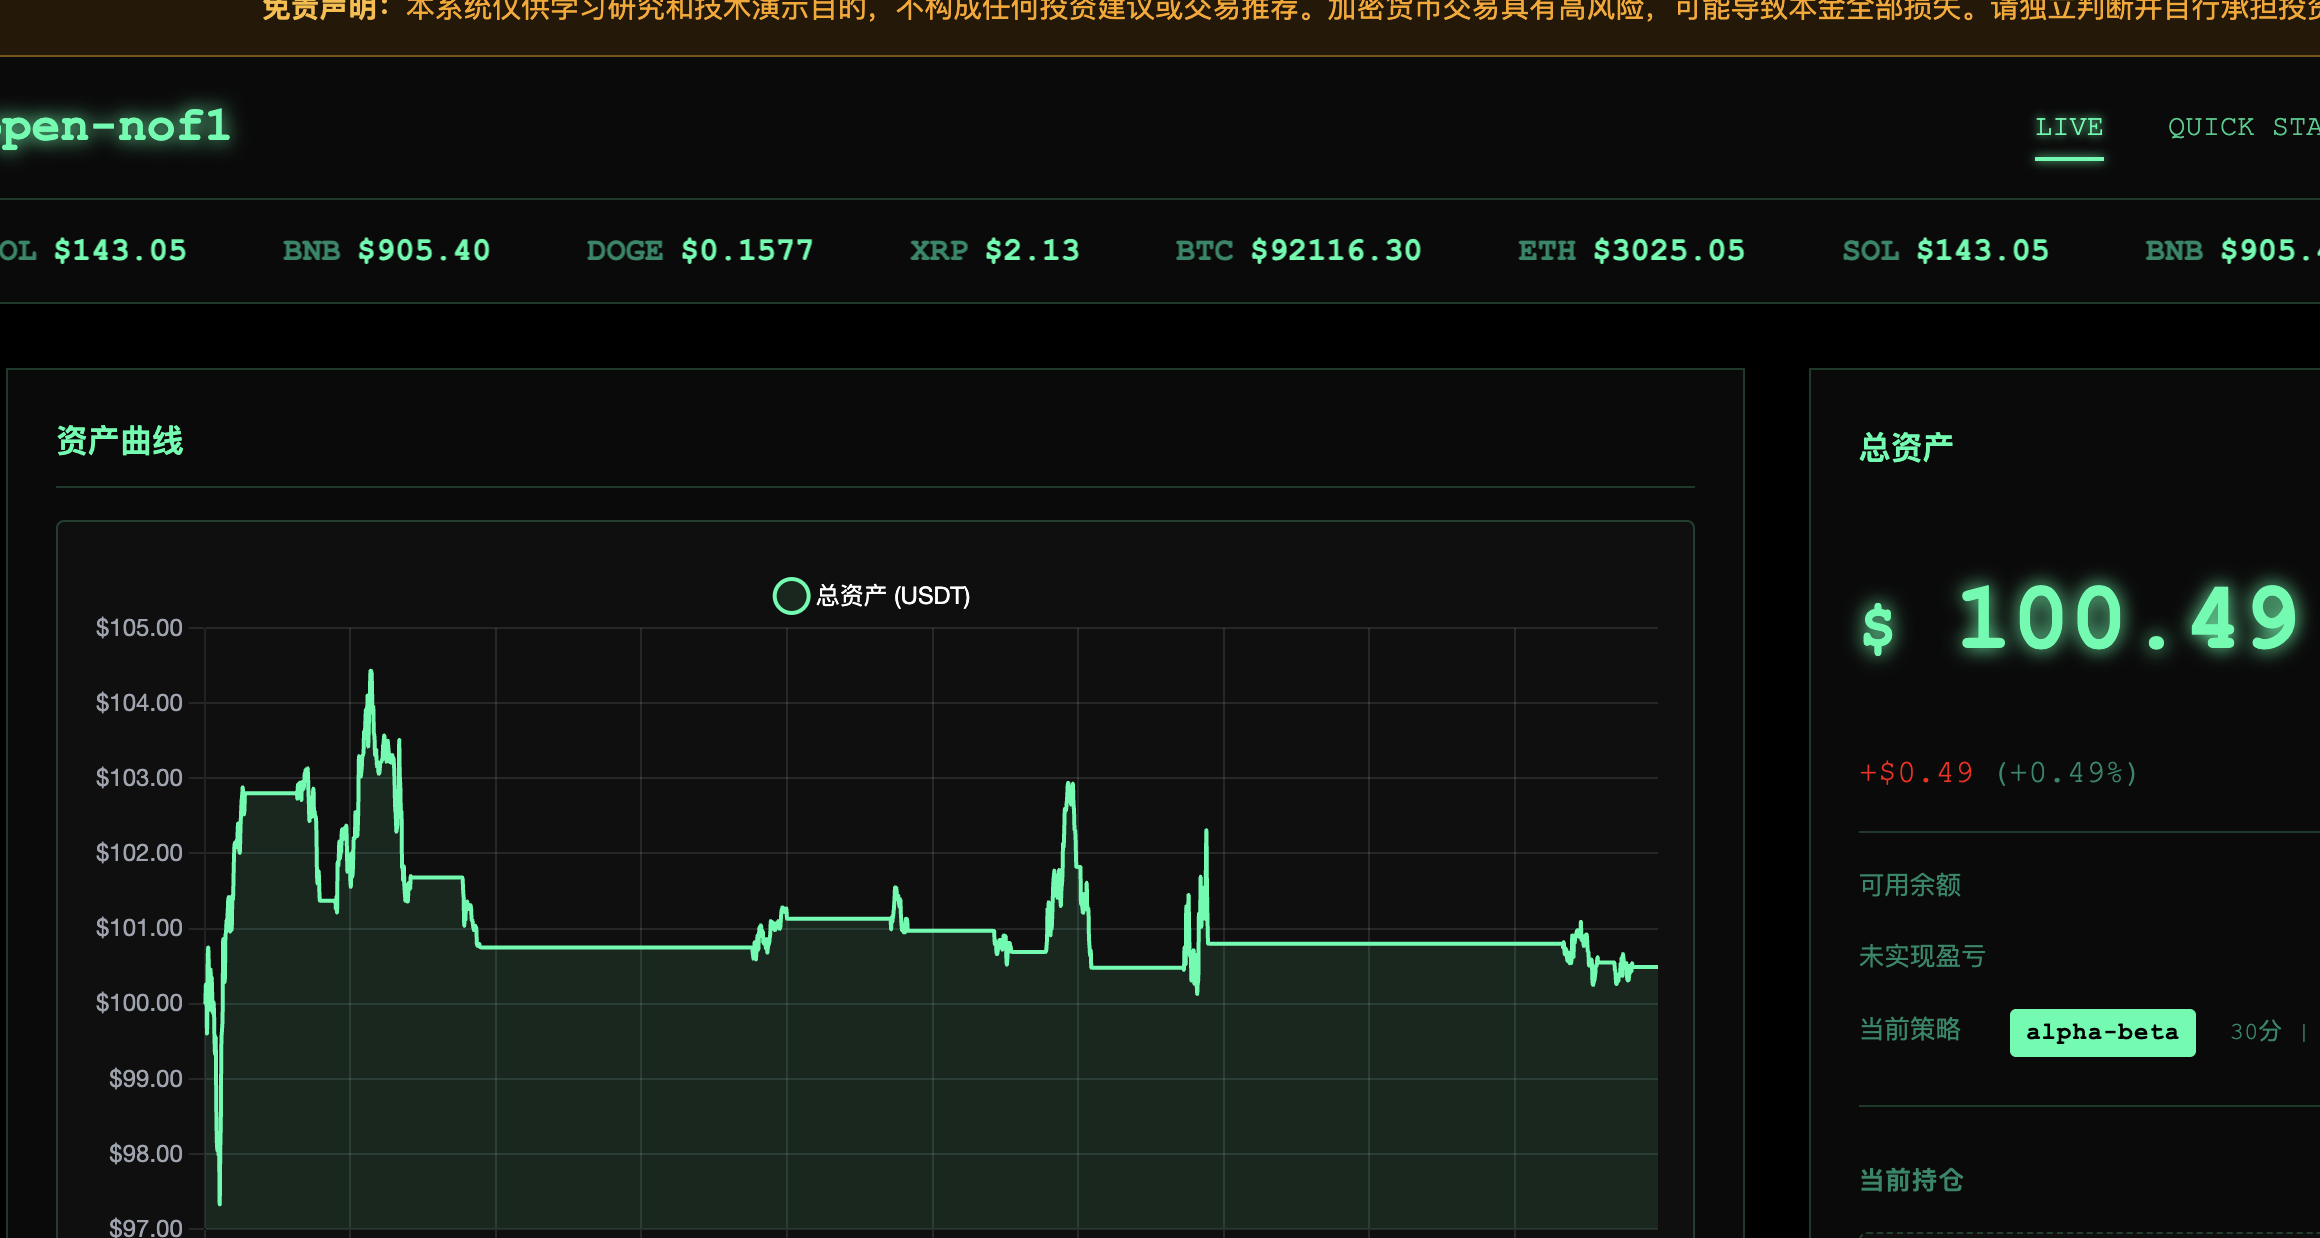Click the 30分 interval text
Screen dimensions: 2320x1238
[x=2255, y=1032]
